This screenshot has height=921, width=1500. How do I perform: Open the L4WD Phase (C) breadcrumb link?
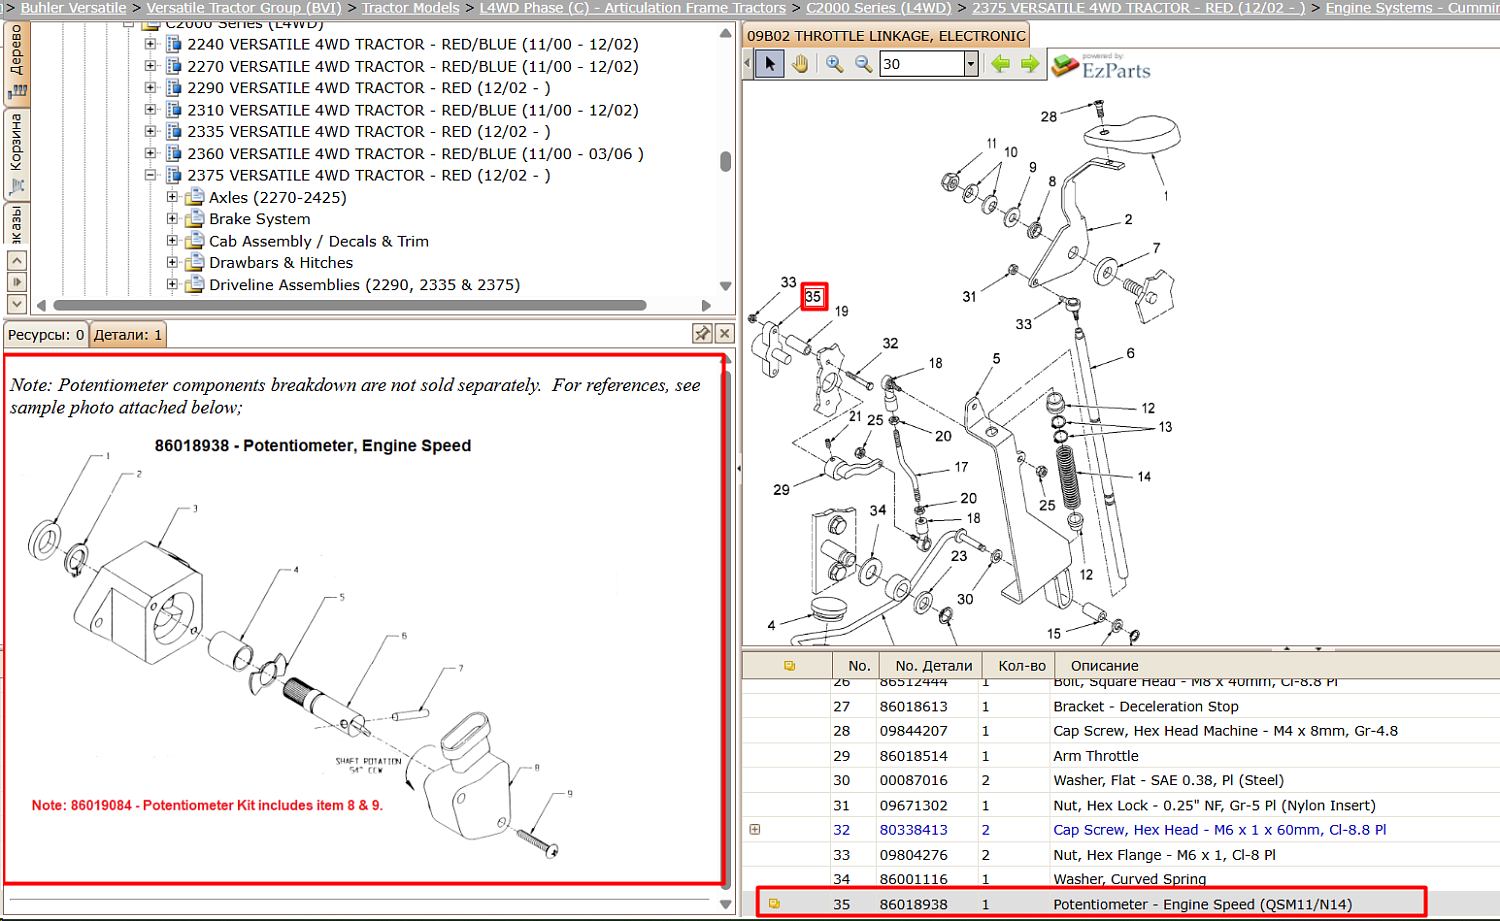coord(633,8)
